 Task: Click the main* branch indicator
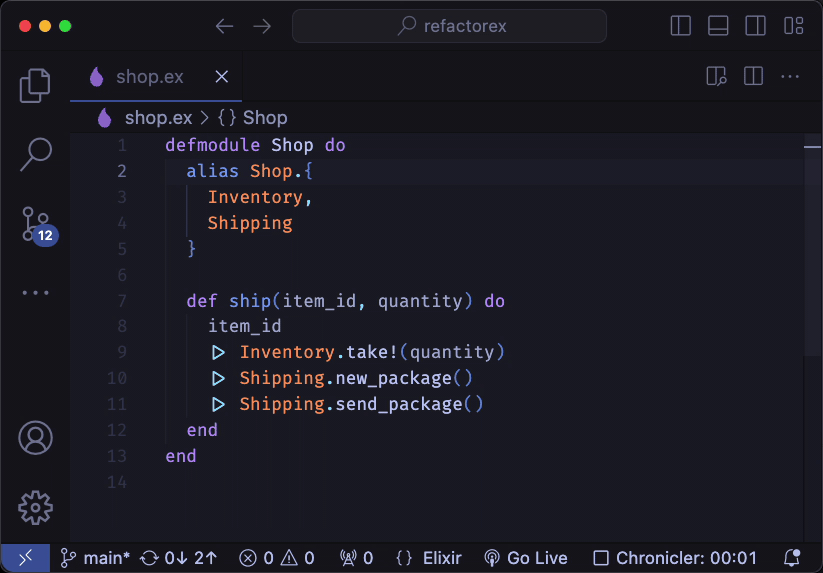click(95, 558)
